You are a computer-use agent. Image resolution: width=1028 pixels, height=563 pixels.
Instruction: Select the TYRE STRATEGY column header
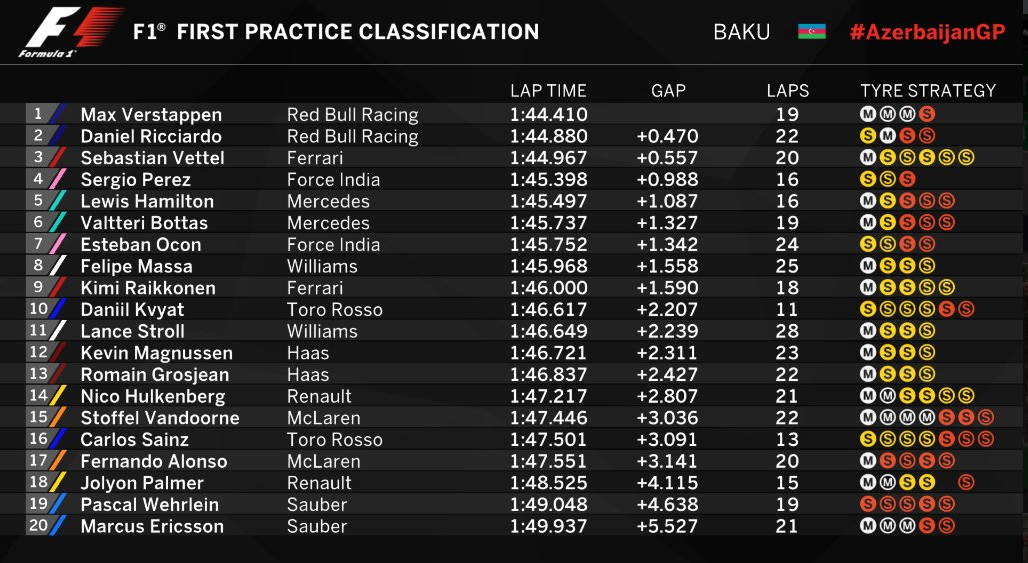pos(928,90)
